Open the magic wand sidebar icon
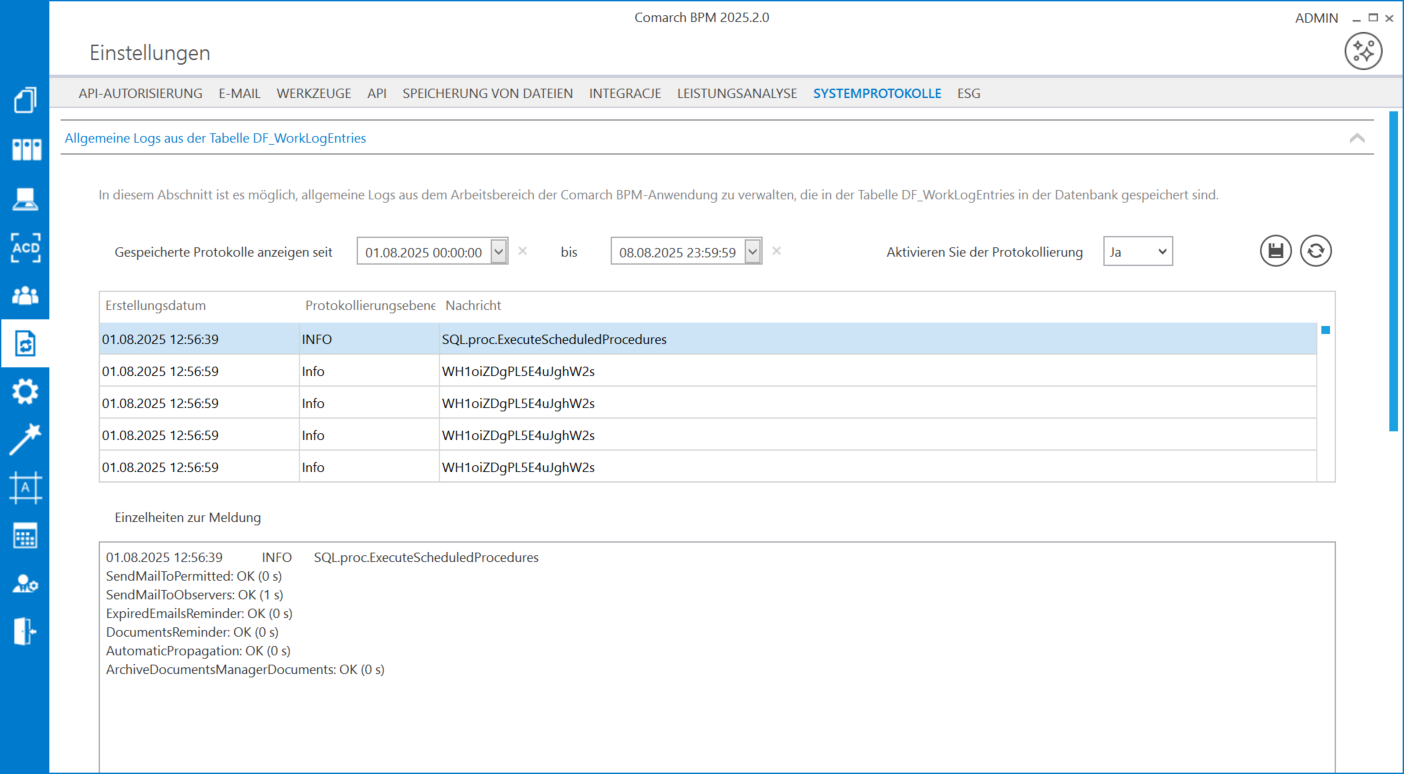The height and width of the screenshot is (774, 1404). coord(25,439)
